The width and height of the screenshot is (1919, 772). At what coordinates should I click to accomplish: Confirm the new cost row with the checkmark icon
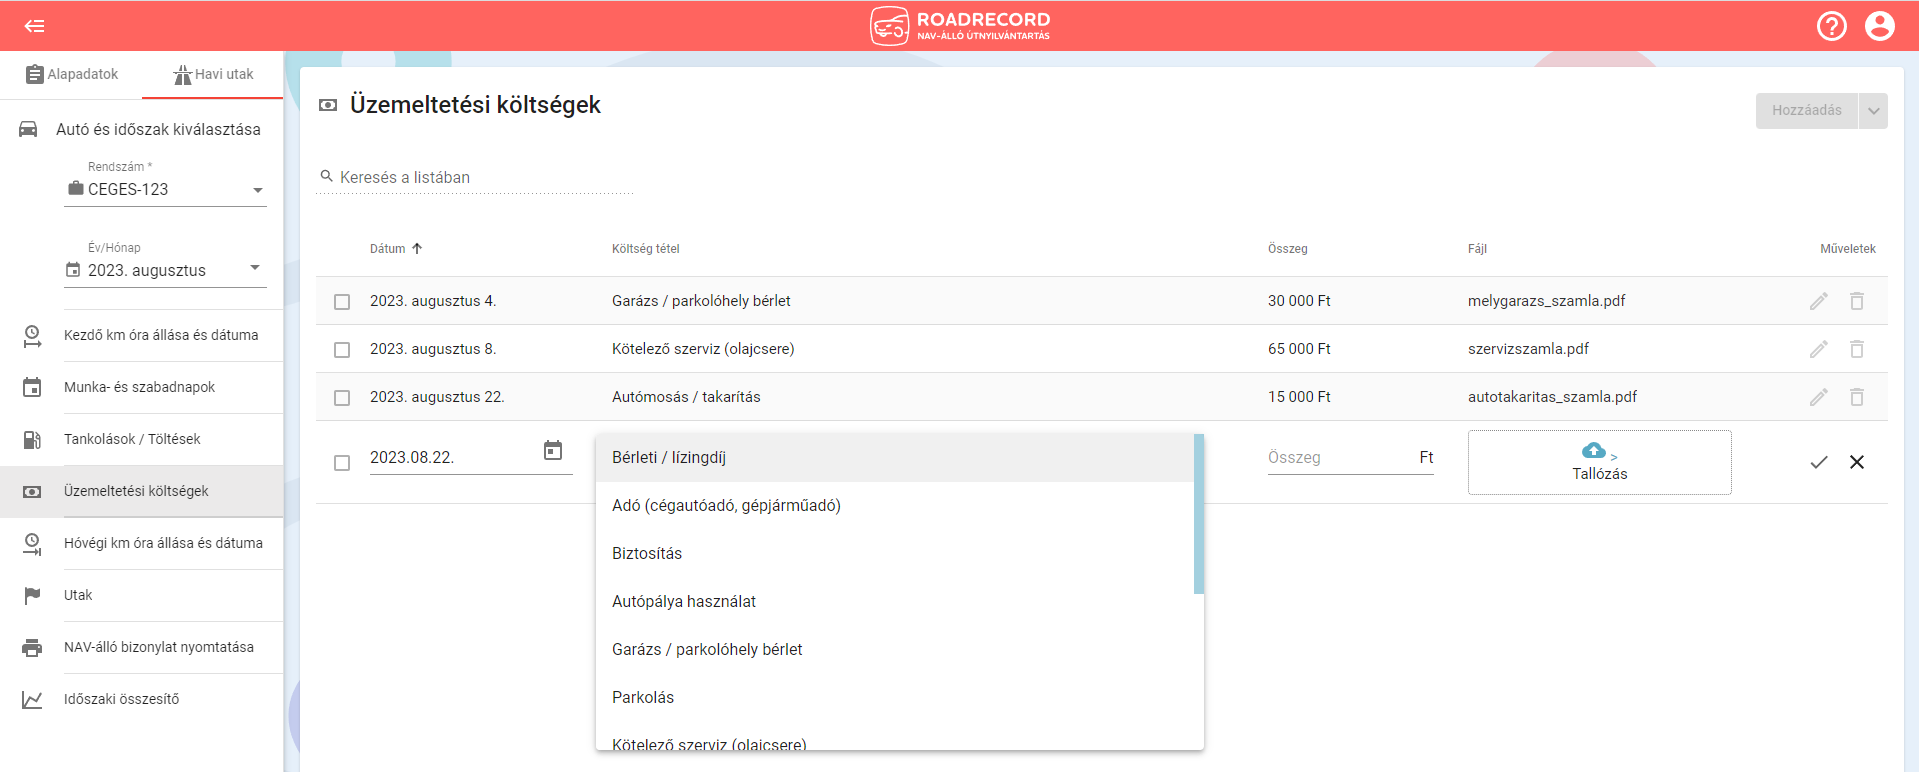pyautogui.click(x=1818, y=462)
